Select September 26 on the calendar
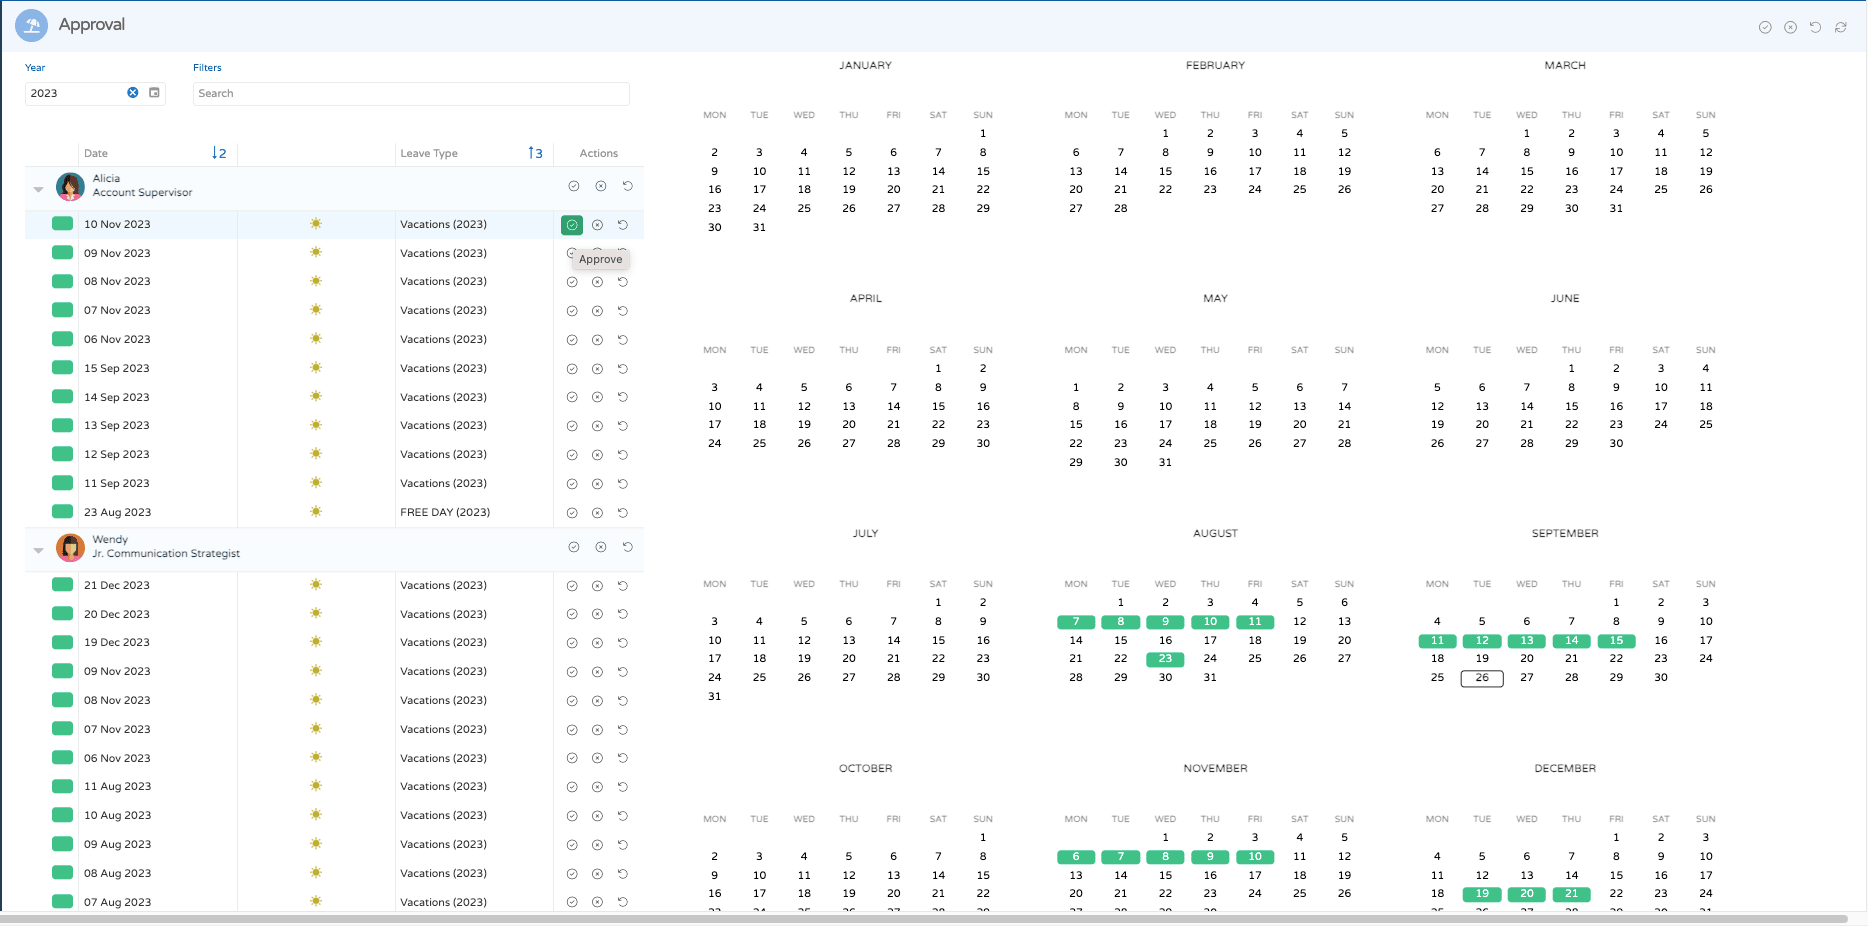 pos(1481,678)
